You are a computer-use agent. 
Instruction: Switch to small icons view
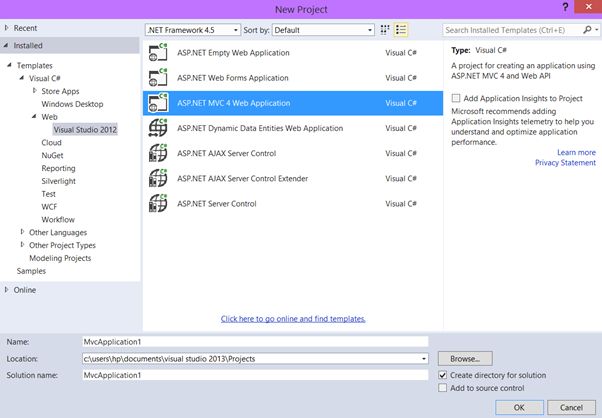385,30
